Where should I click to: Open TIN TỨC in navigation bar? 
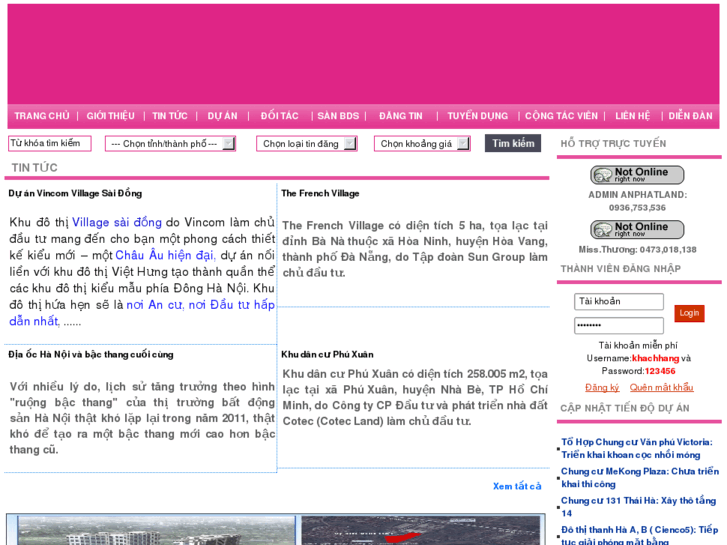(x=170, y=116)
